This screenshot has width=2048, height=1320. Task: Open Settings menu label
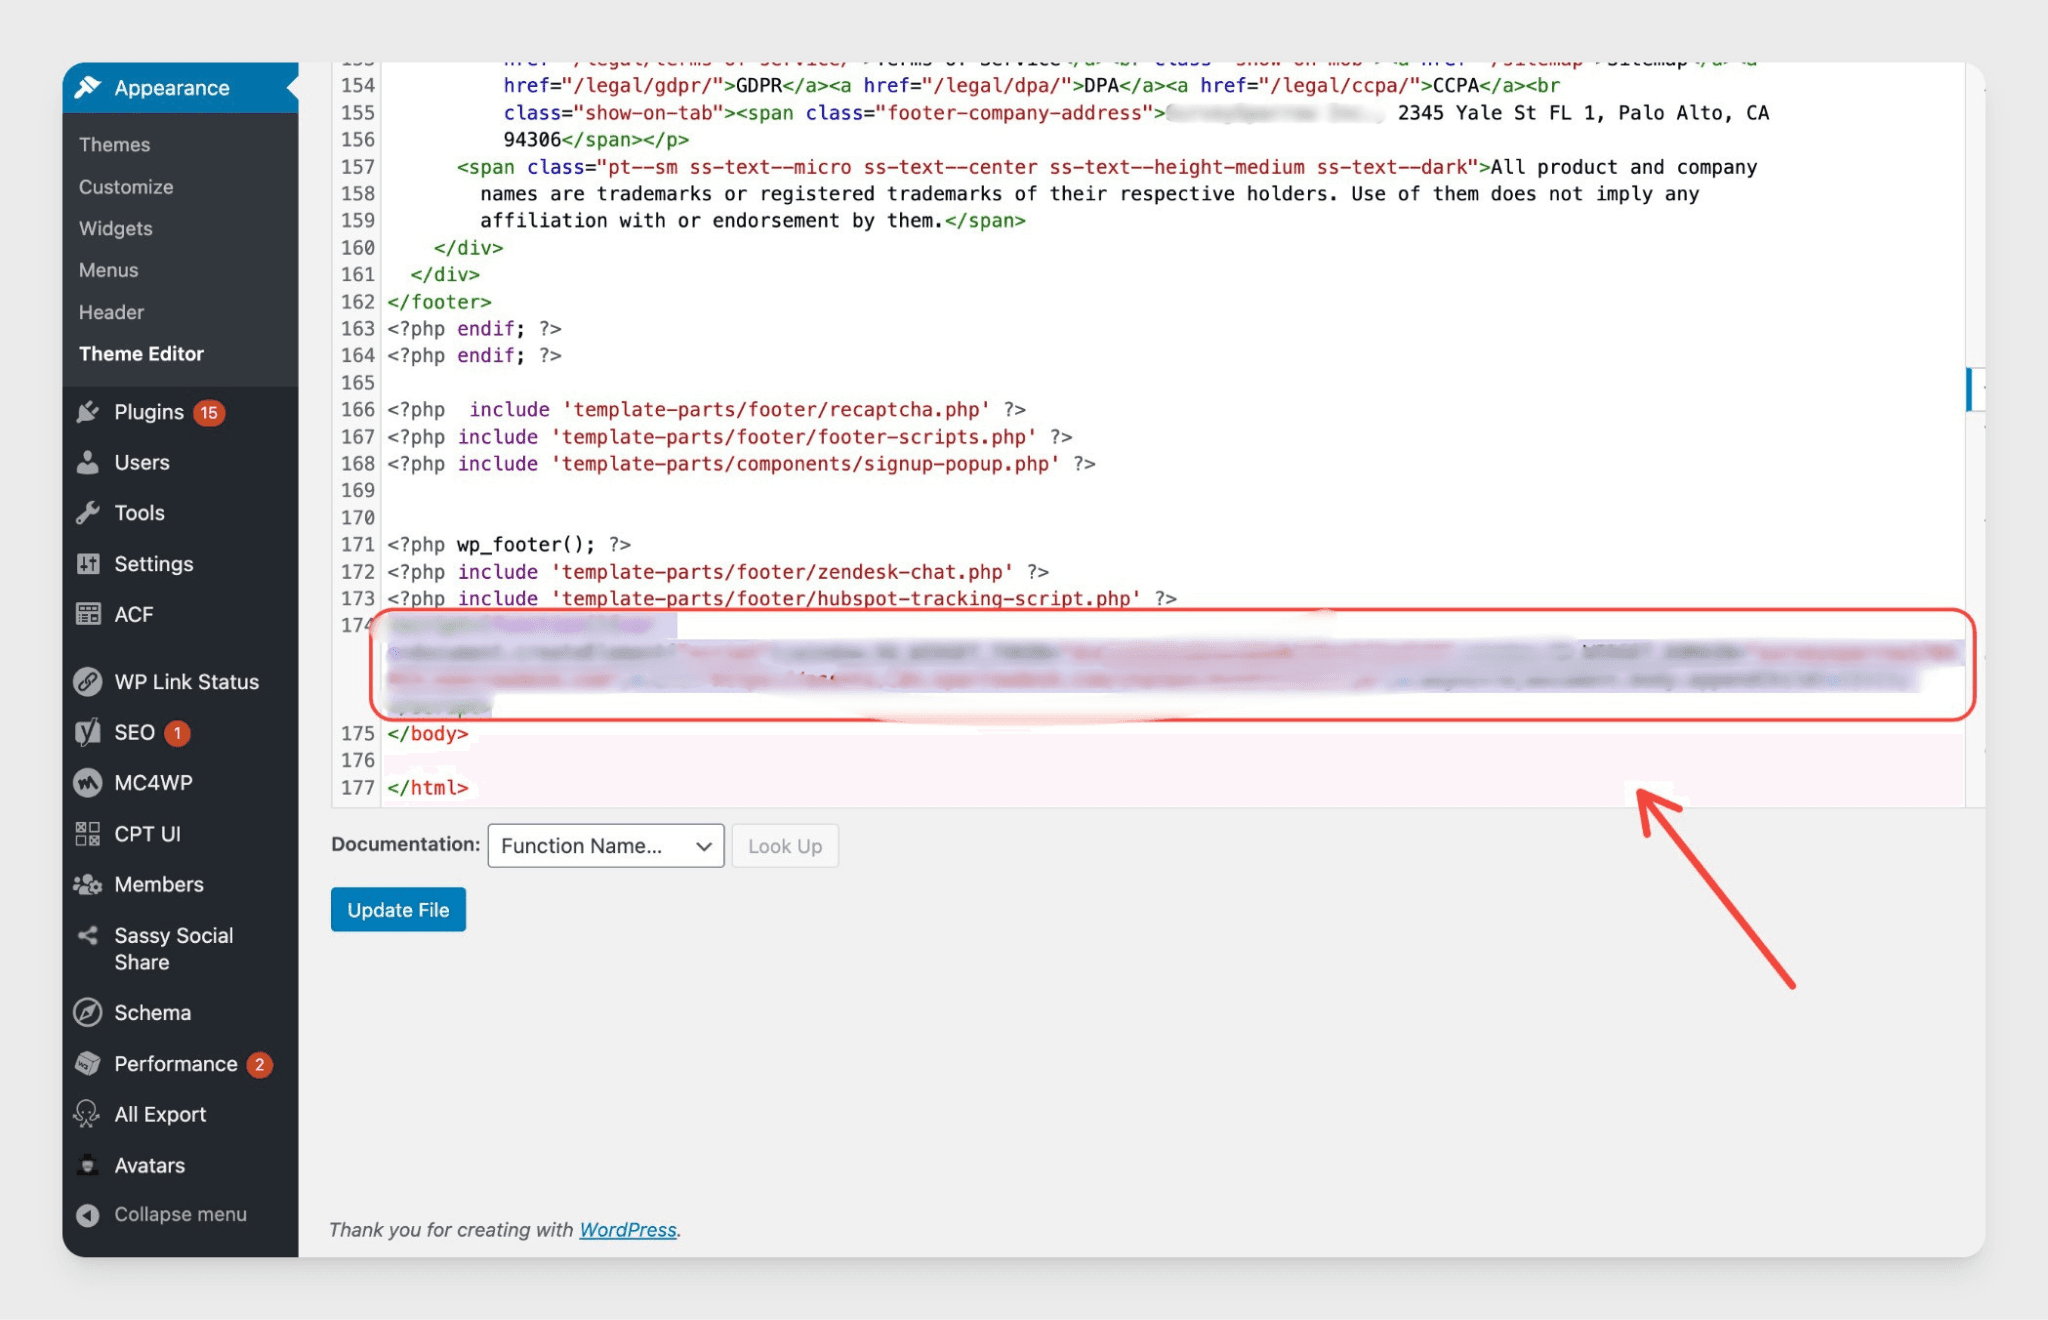[154, 564]
